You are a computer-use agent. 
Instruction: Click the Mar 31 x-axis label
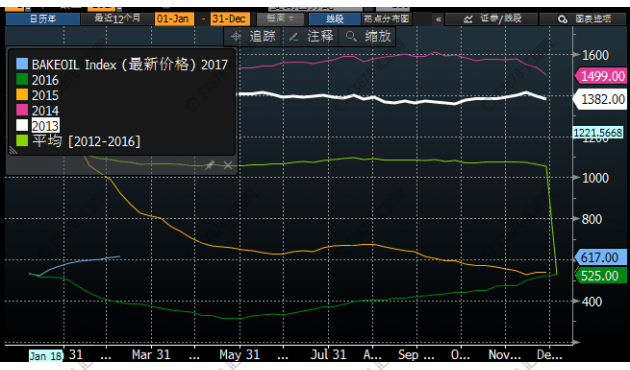[151, 355]
